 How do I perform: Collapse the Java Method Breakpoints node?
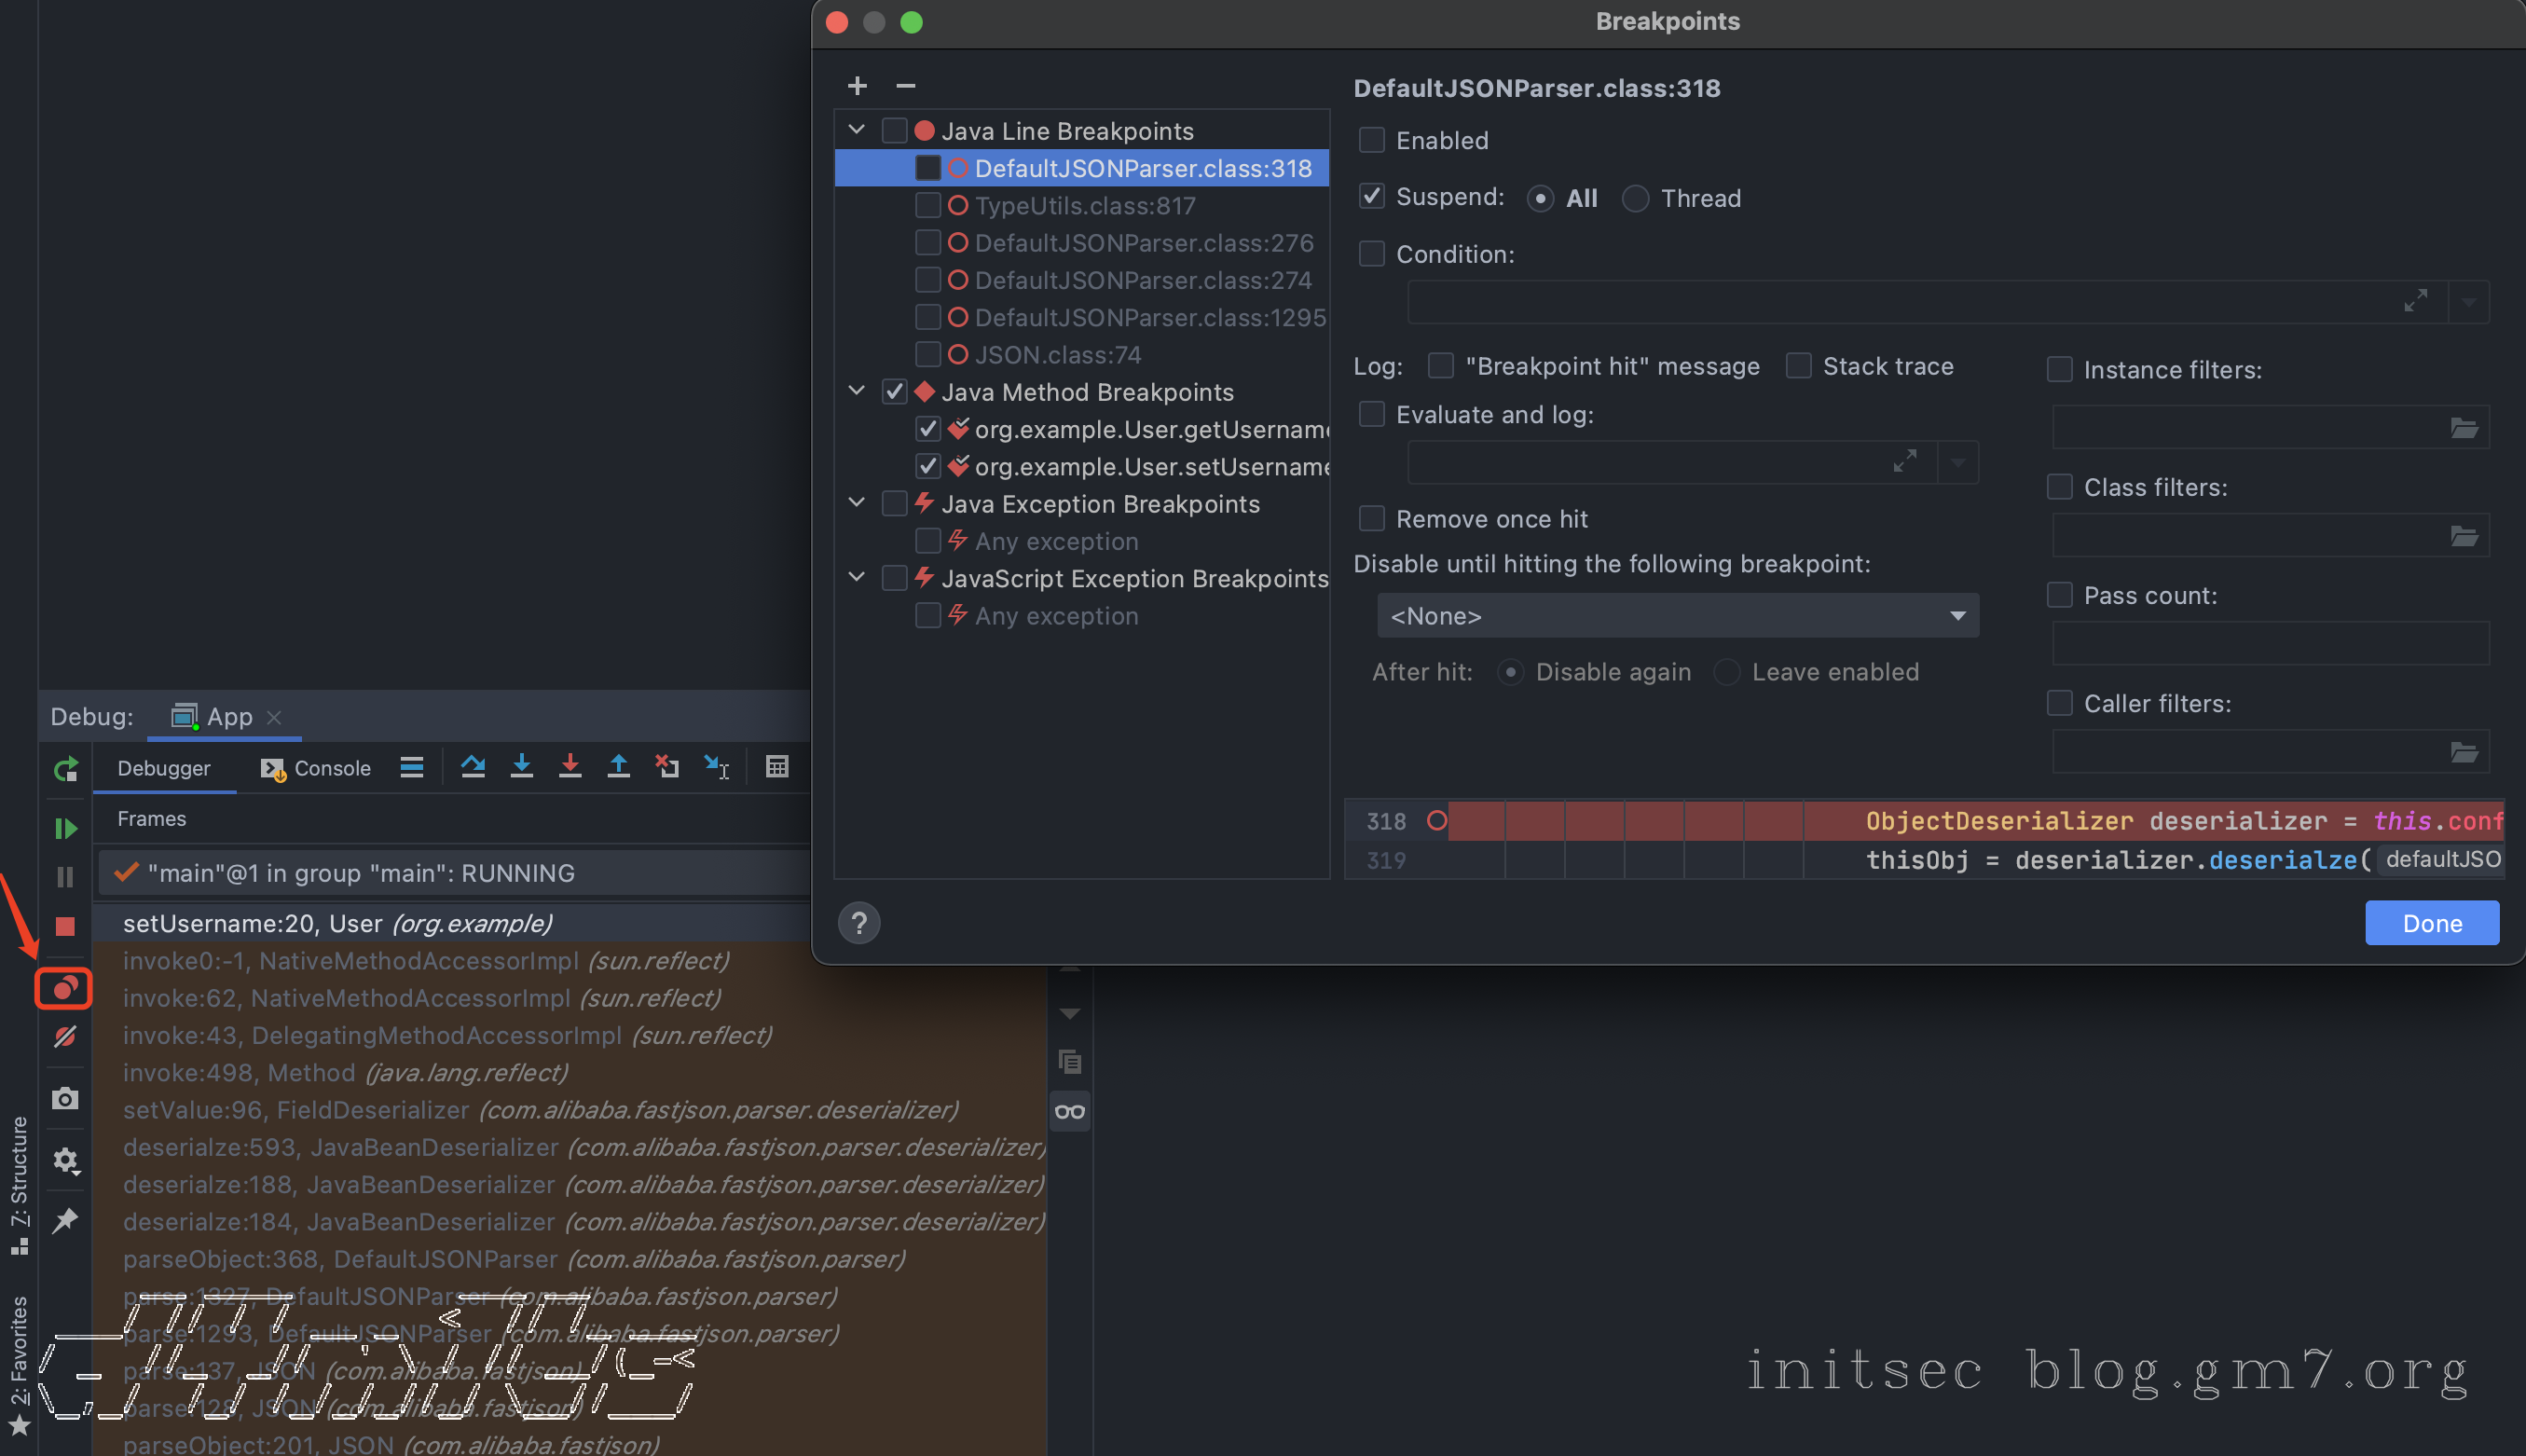click(857, 391)
